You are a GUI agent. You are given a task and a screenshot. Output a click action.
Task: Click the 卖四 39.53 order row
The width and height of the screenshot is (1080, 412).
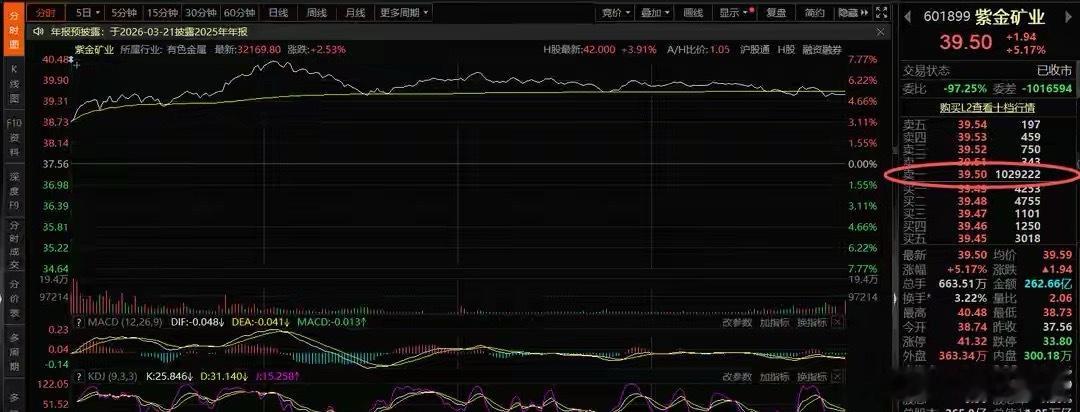pos(987,137)
